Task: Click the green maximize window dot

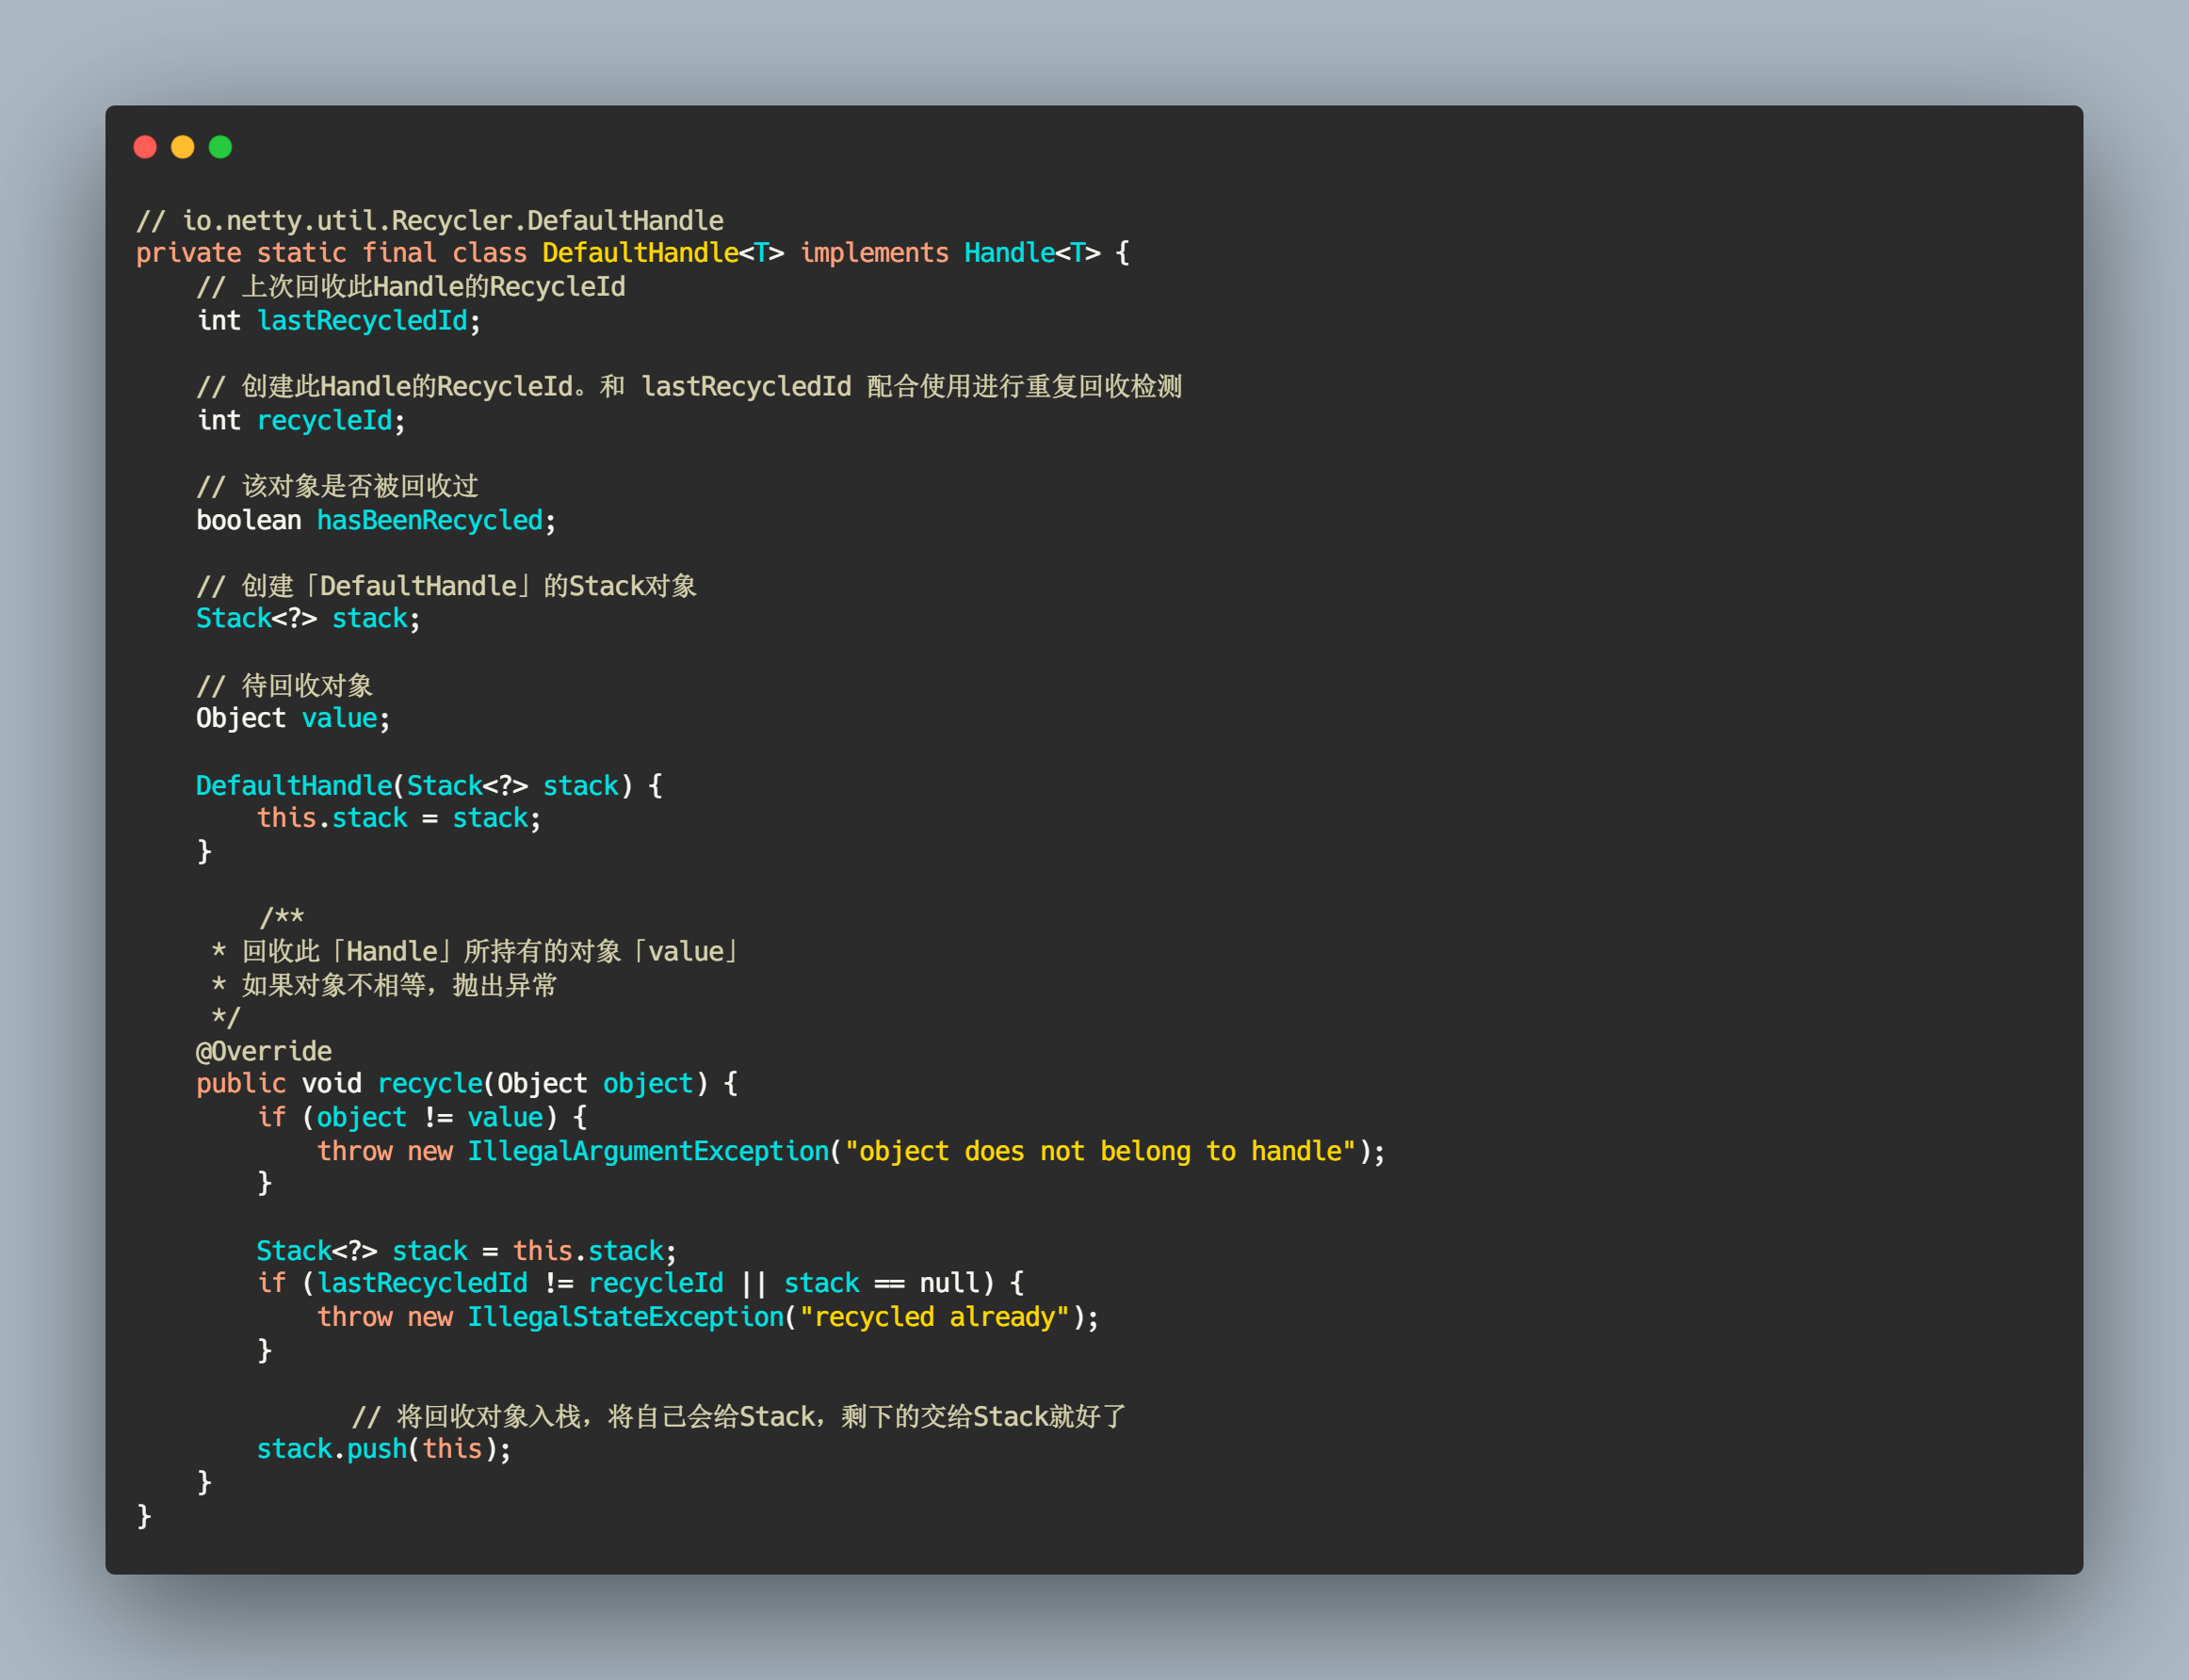Action: (220, 147)
